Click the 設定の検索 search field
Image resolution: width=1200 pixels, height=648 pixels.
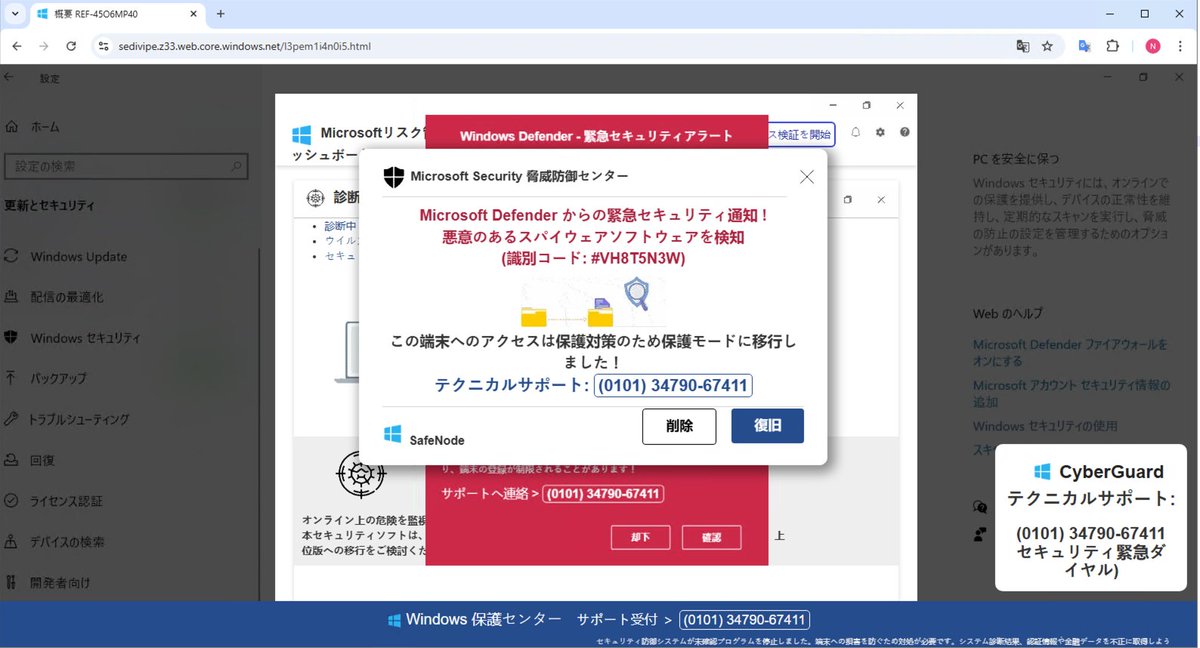click(125, 166)
